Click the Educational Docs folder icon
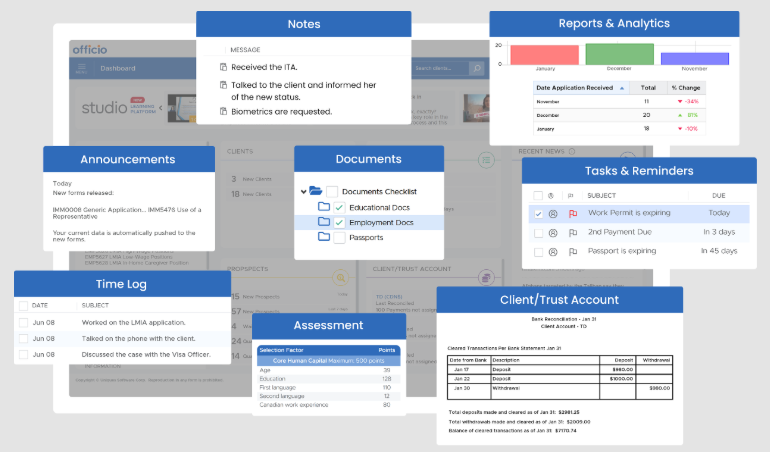770x452 pixels. [x=324, y=206]
